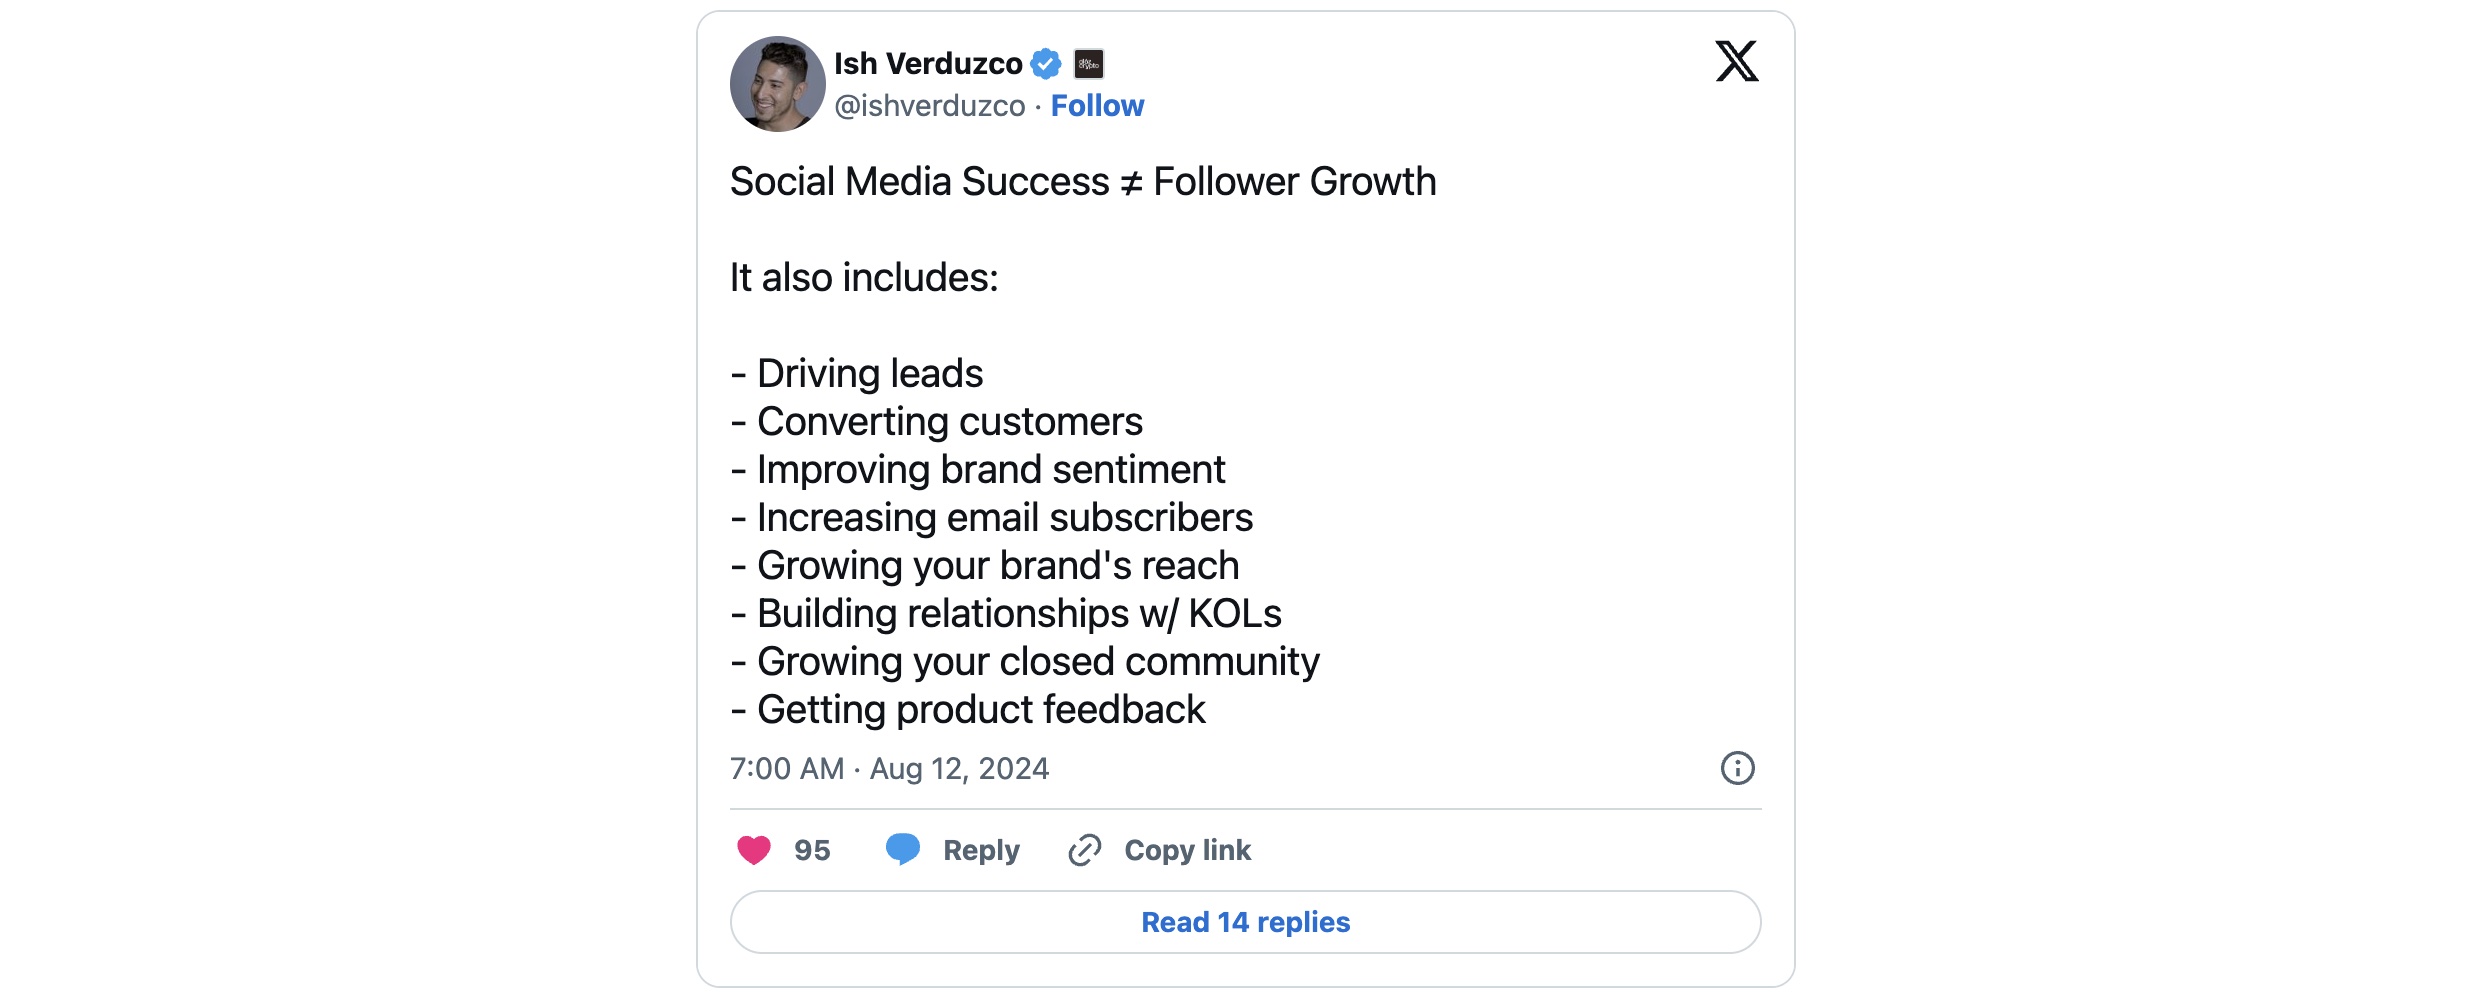Click the small affiliation badge beside the name
Screen dimensions: 2480x998
point(1089,64)
